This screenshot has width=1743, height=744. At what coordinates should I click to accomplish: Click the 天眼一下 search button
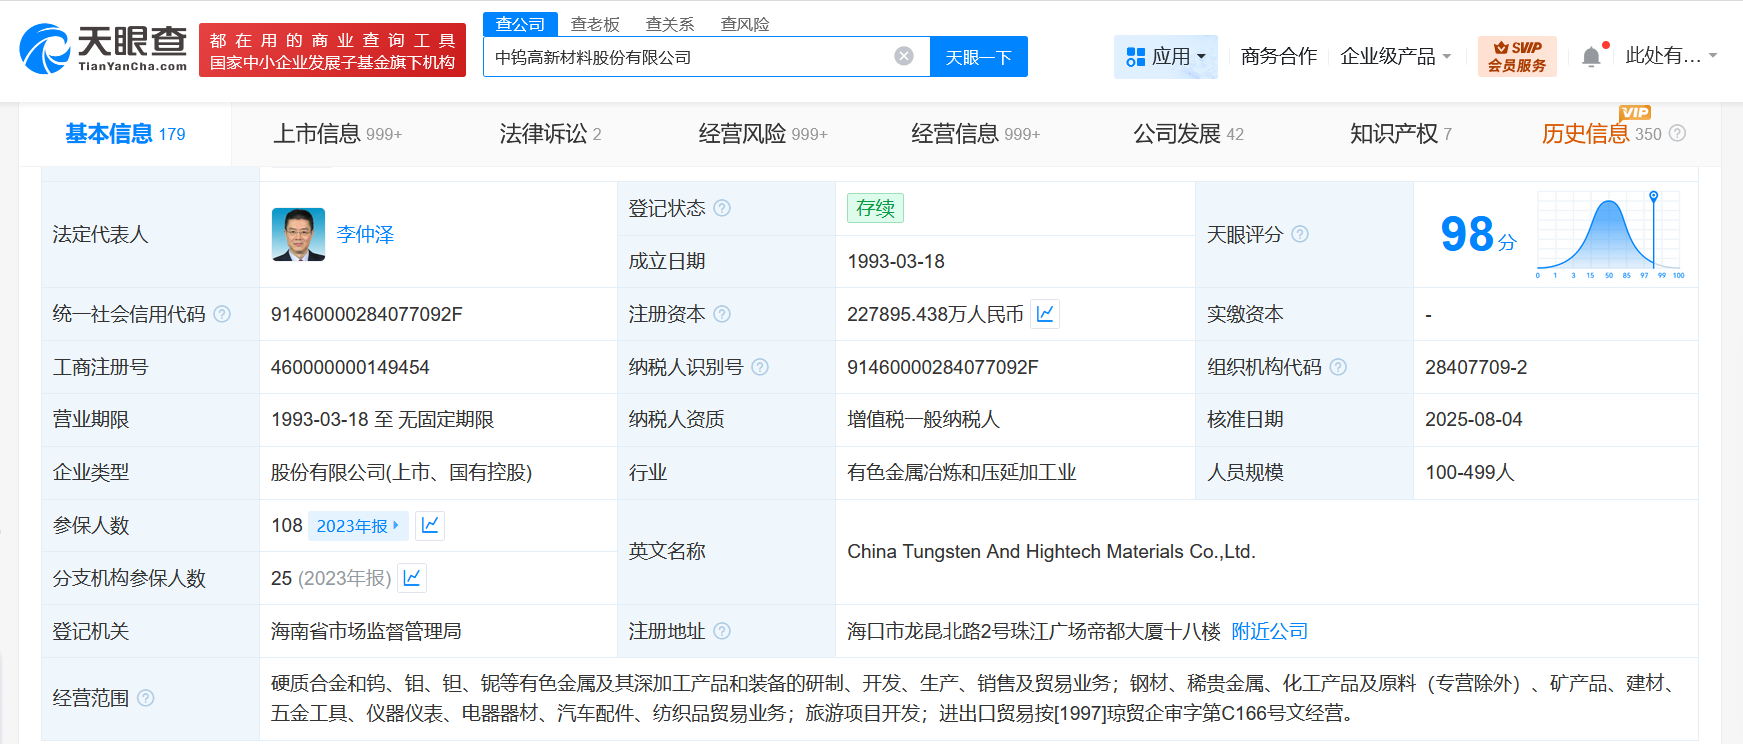point(978,57)
